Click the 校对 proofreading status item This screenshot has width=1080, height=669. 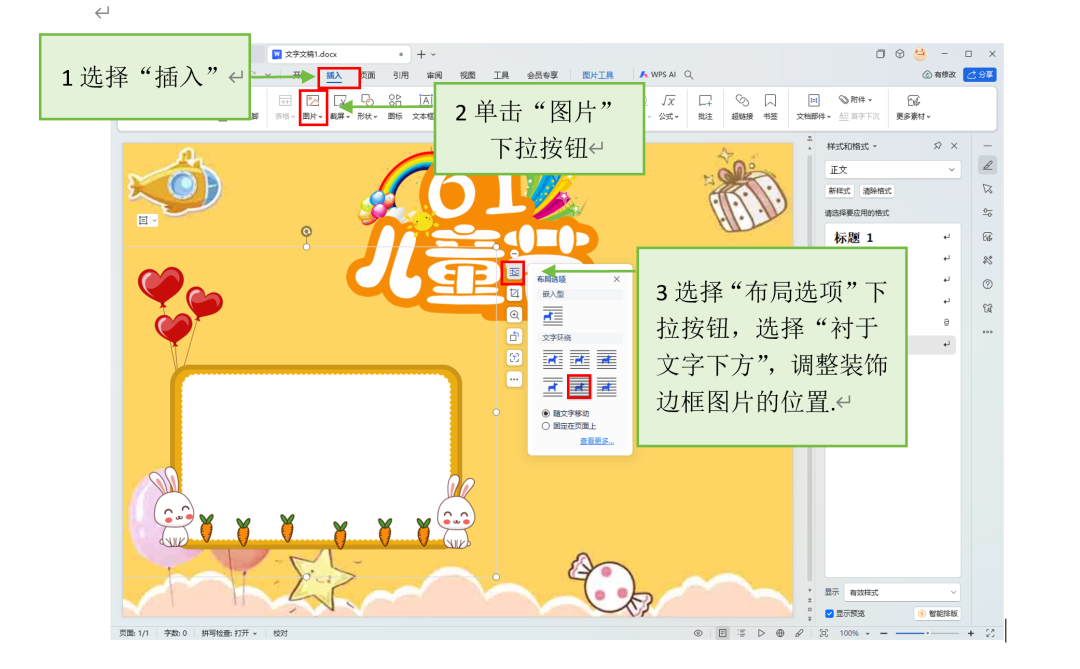(280, 633)
